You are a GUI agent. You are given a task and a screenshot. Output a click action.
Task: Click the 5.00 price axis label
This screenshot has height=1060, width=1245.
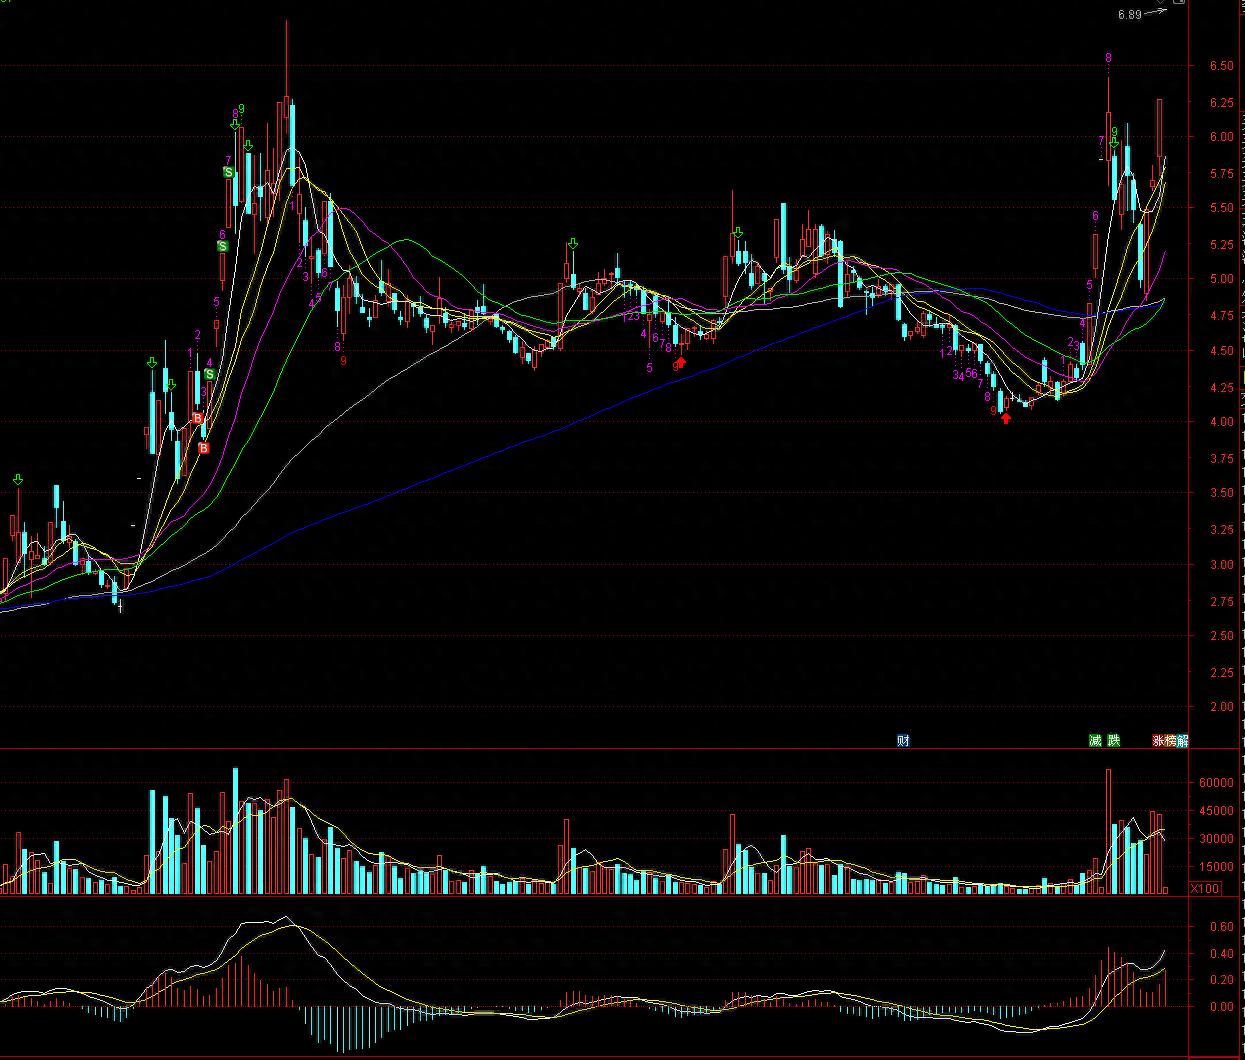[1220, 280]
